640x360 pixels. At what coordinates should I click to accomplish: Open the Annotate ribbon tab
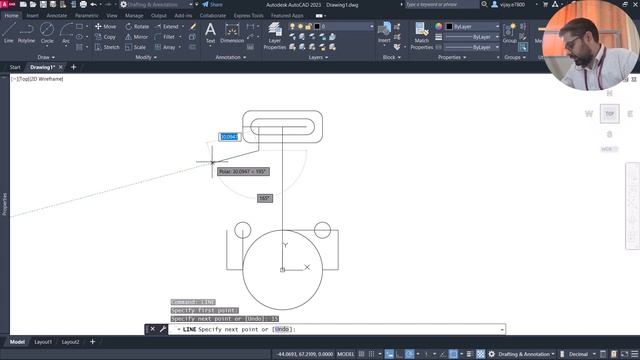point(56,16)
